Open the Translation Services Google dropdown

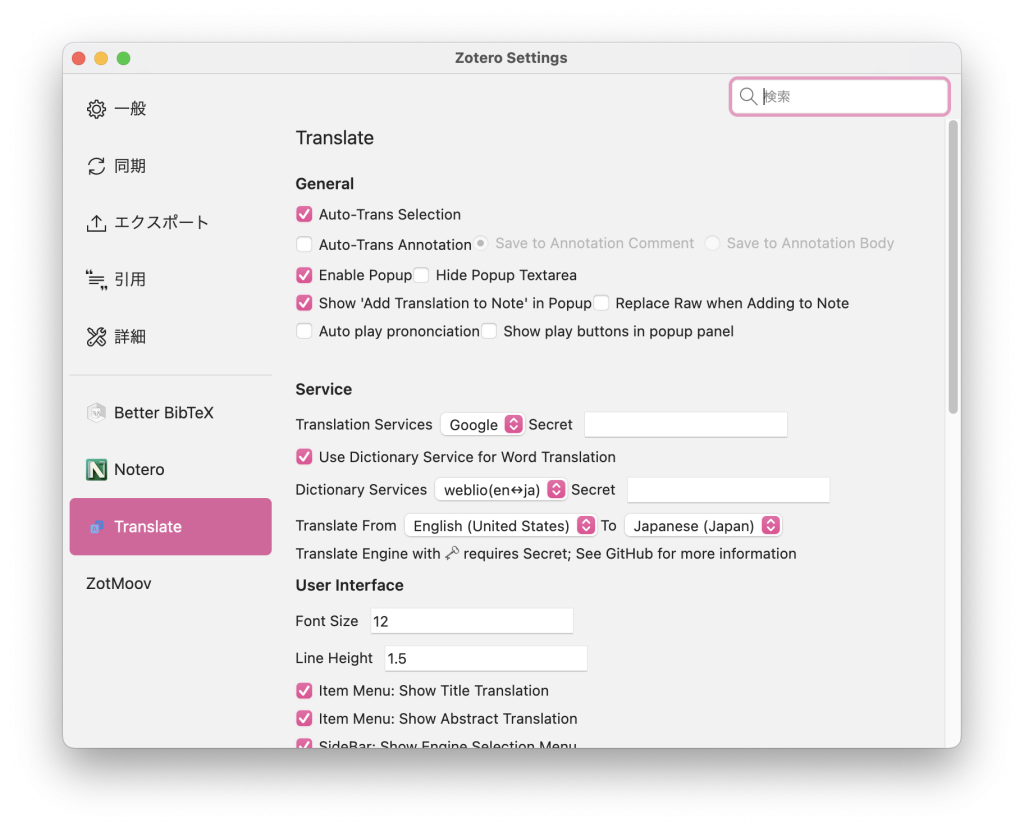coord(482,425)
